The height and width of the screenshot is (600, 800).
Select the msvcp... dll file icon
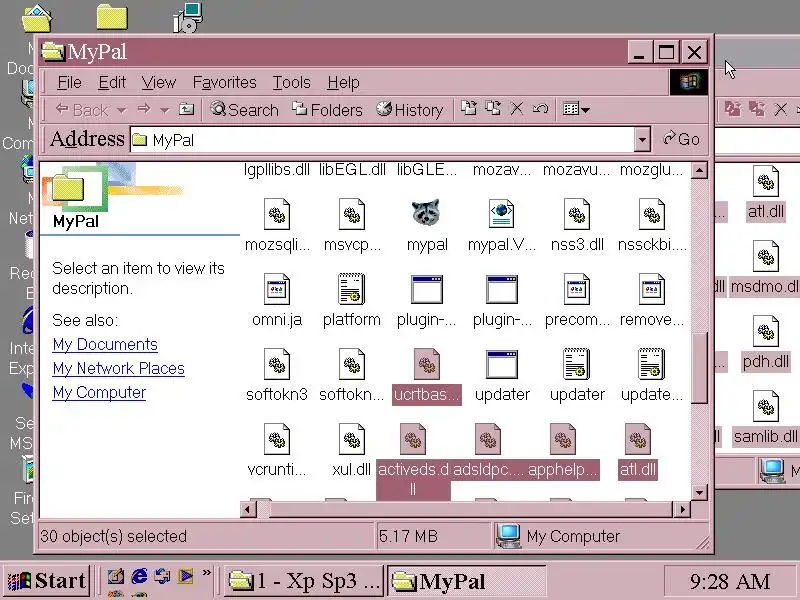[352, 214]
